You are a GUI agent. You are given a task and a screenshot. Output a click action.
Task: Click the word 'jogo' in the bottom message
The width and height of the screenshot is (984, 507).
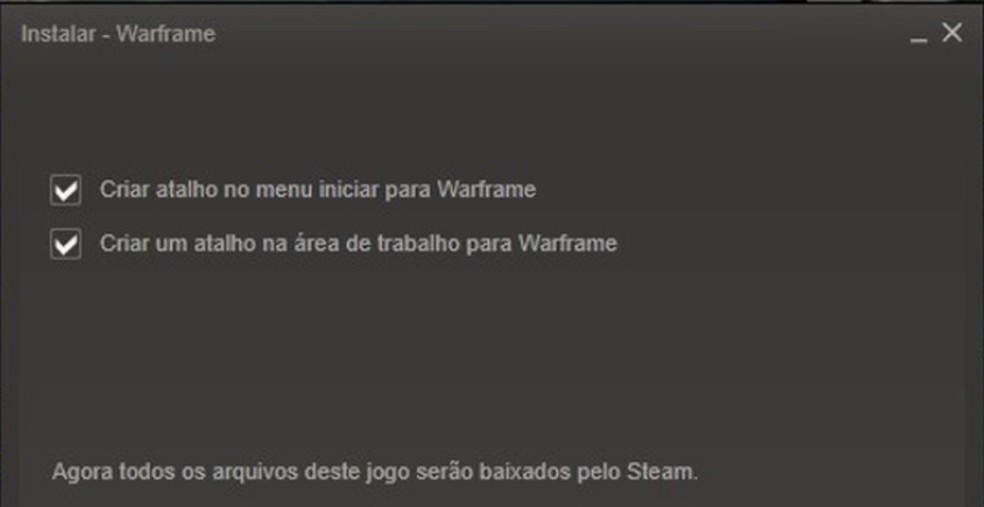[x=373, y=472]
